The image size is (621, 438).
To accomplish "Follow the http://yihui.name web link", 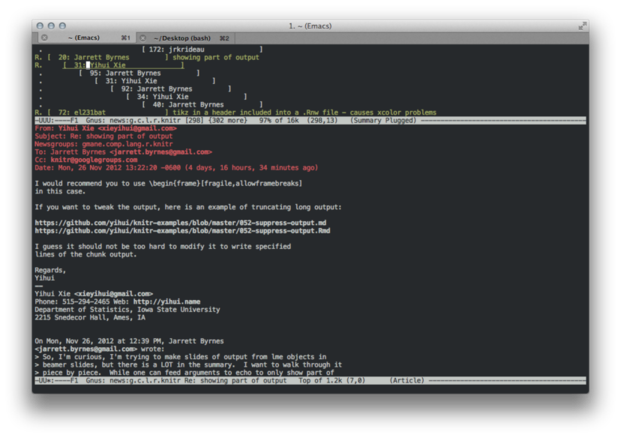I will [x=166, y=301].
